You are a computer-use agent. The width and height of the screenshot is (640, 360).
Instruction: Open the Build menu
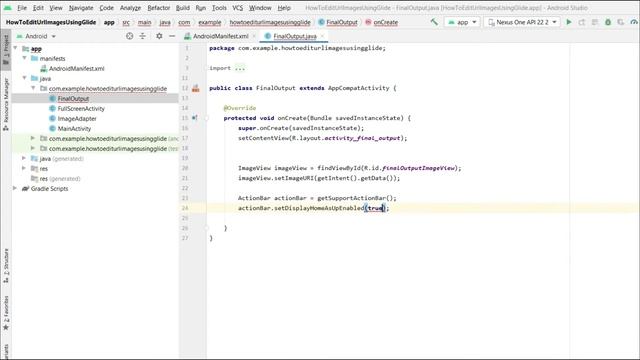182,8
